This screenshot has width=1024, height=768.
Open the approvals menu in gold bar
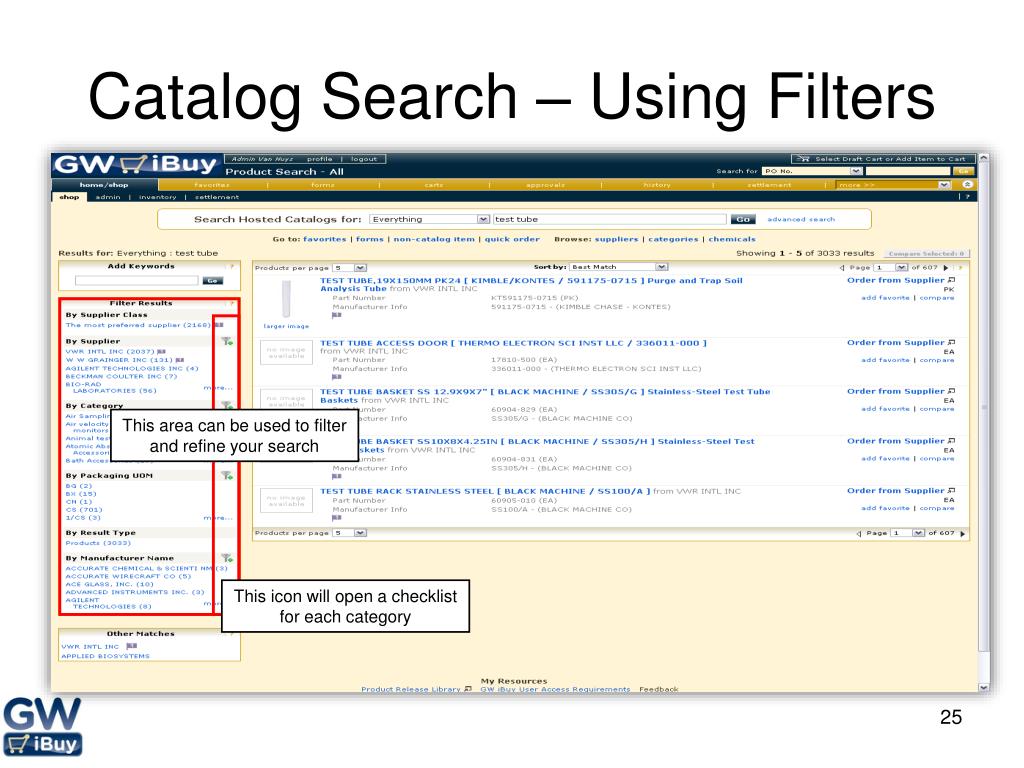coord(545,185)
